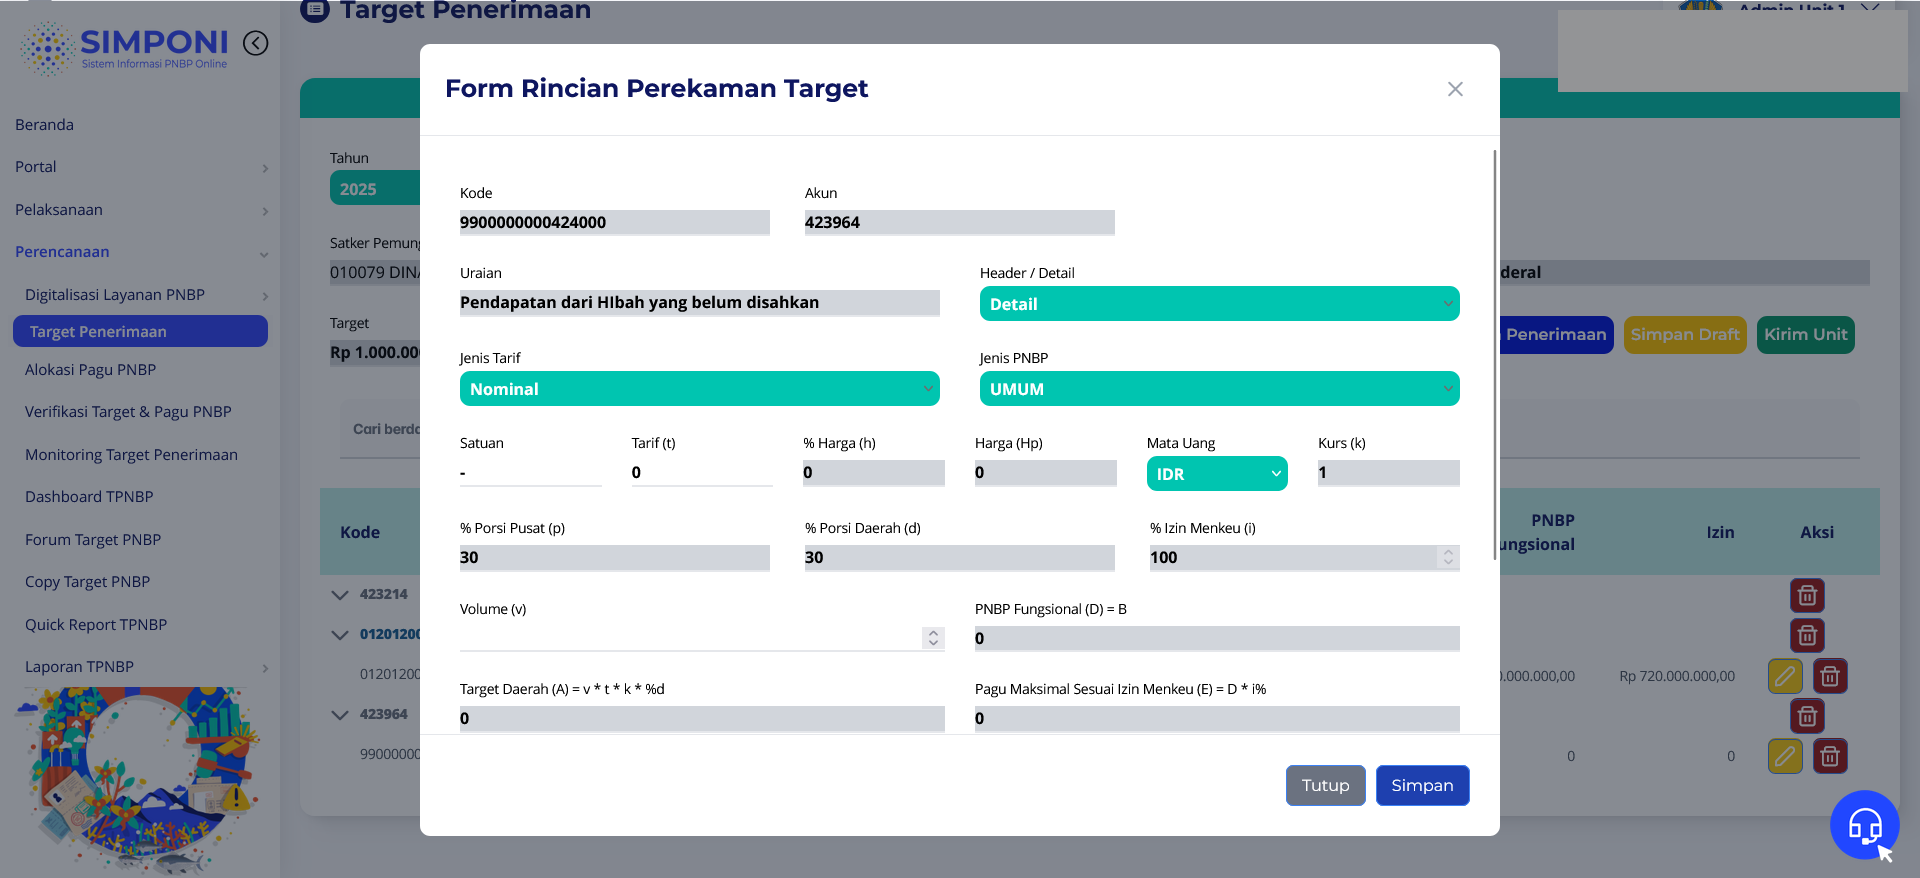Collapse the SIMPONI sidebar arrow icon

(256, 43)
